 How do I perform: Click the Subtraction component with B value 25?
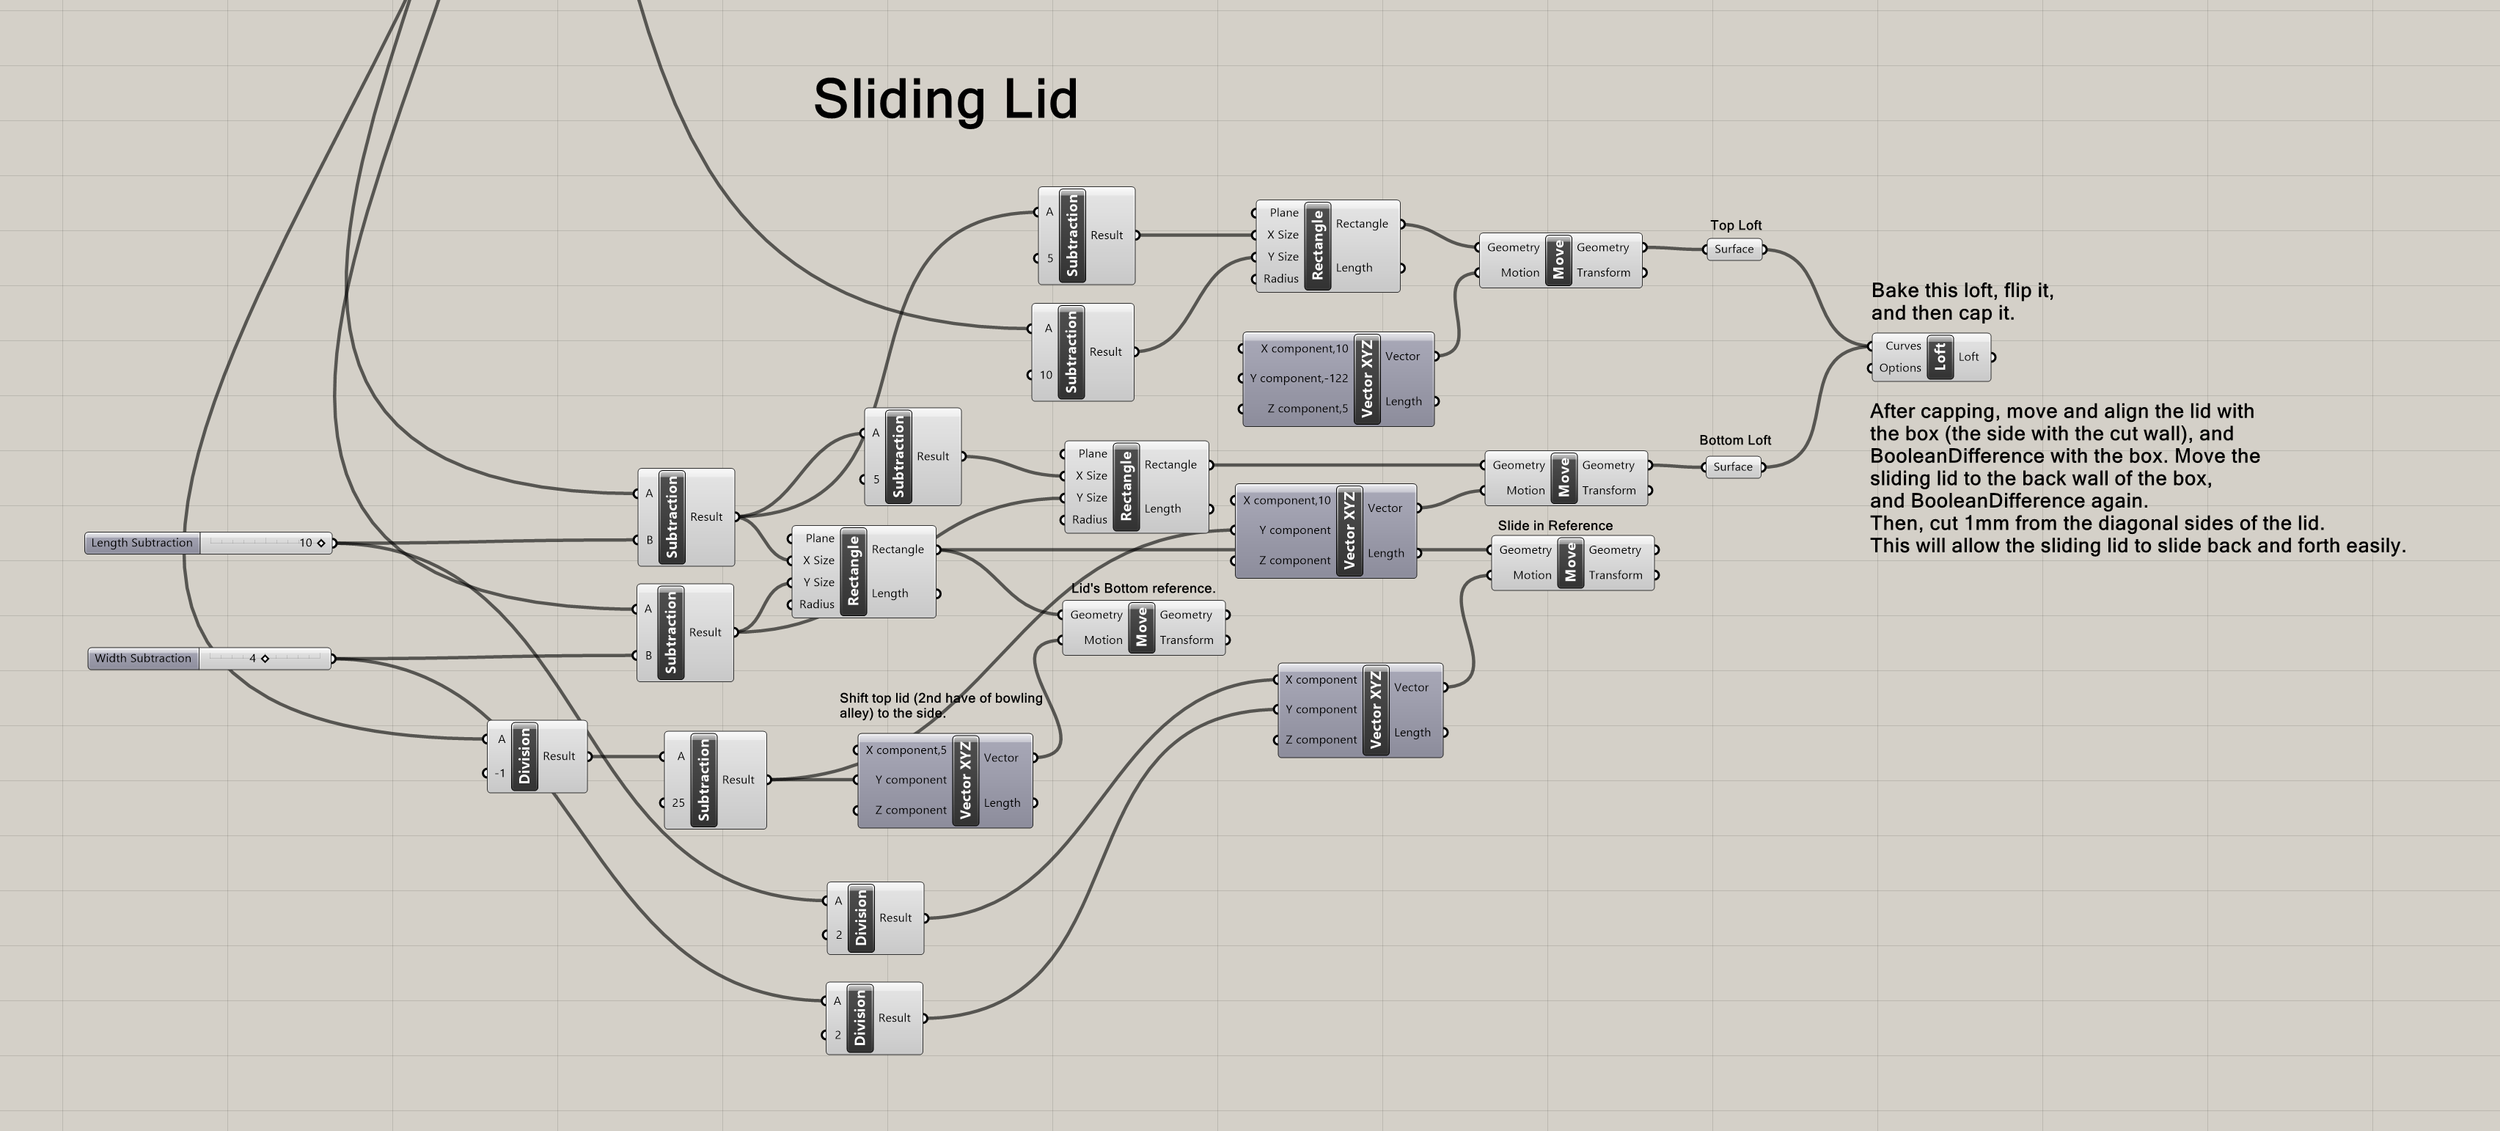pos(703,780)
